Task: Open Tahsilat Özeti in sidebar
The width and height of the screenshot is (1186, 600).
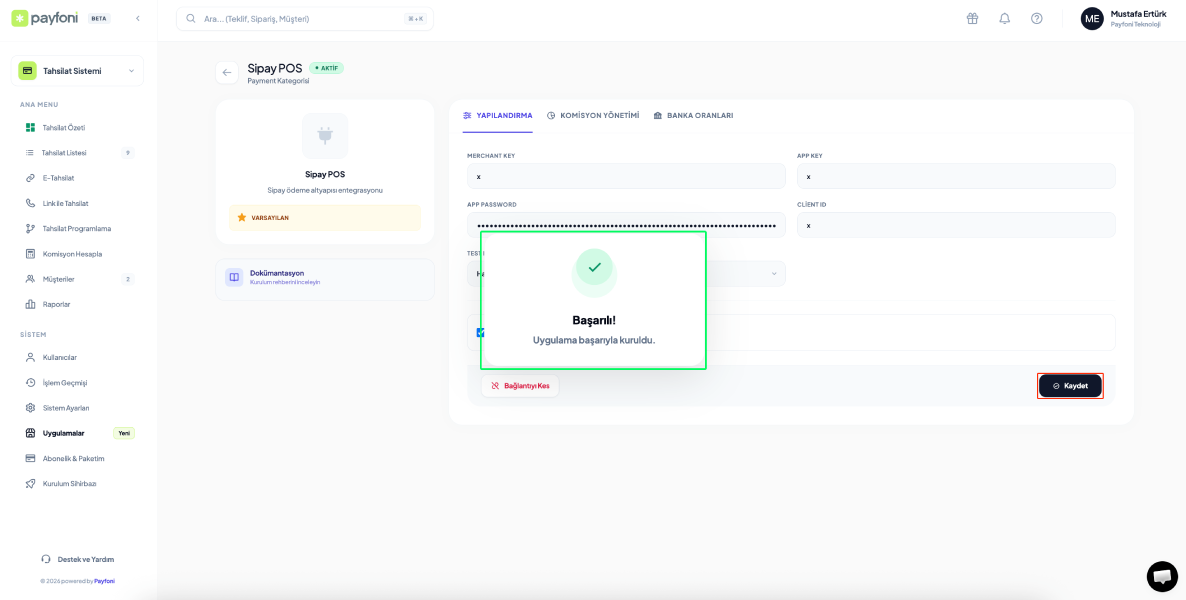Action: tap(63, 128)
